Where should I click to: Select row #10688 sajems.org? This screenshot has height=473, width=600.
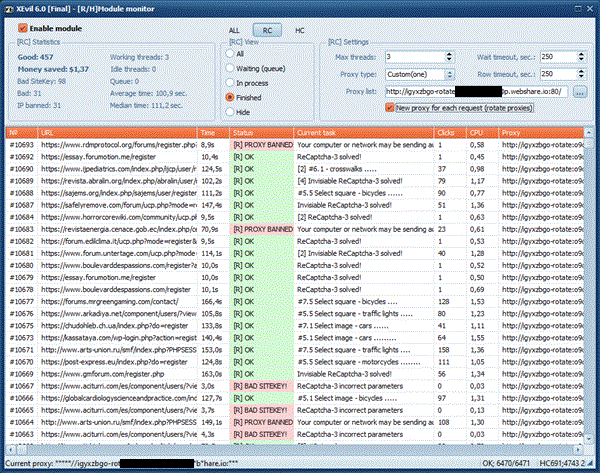click(x=295, y=193)
